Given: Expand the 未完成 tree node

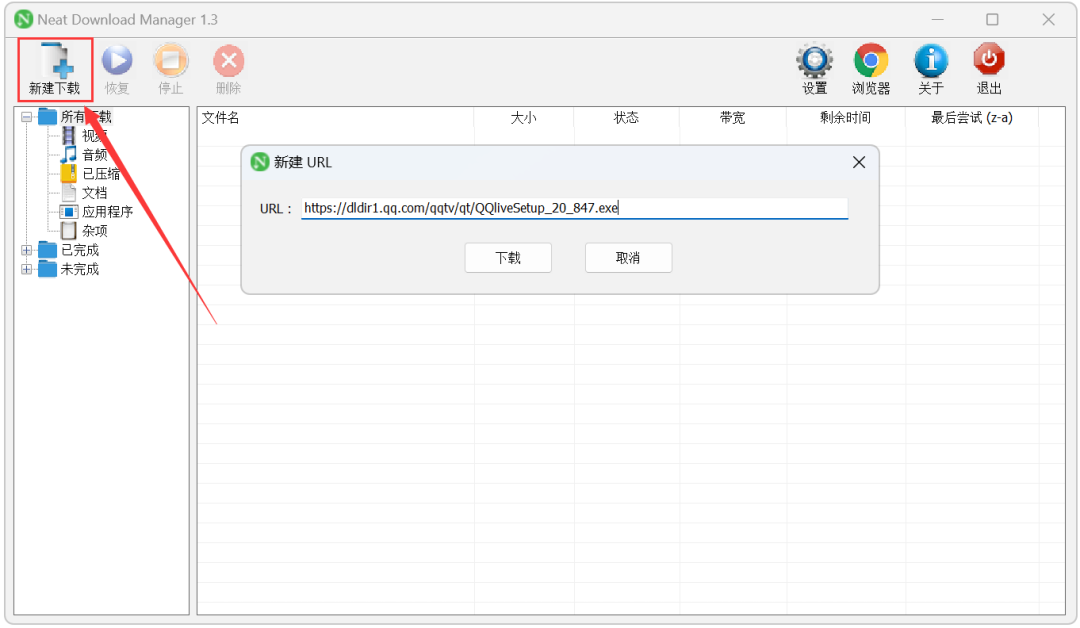Looking at the screenshot, I should pyautogui.click(x=26, y=269).
